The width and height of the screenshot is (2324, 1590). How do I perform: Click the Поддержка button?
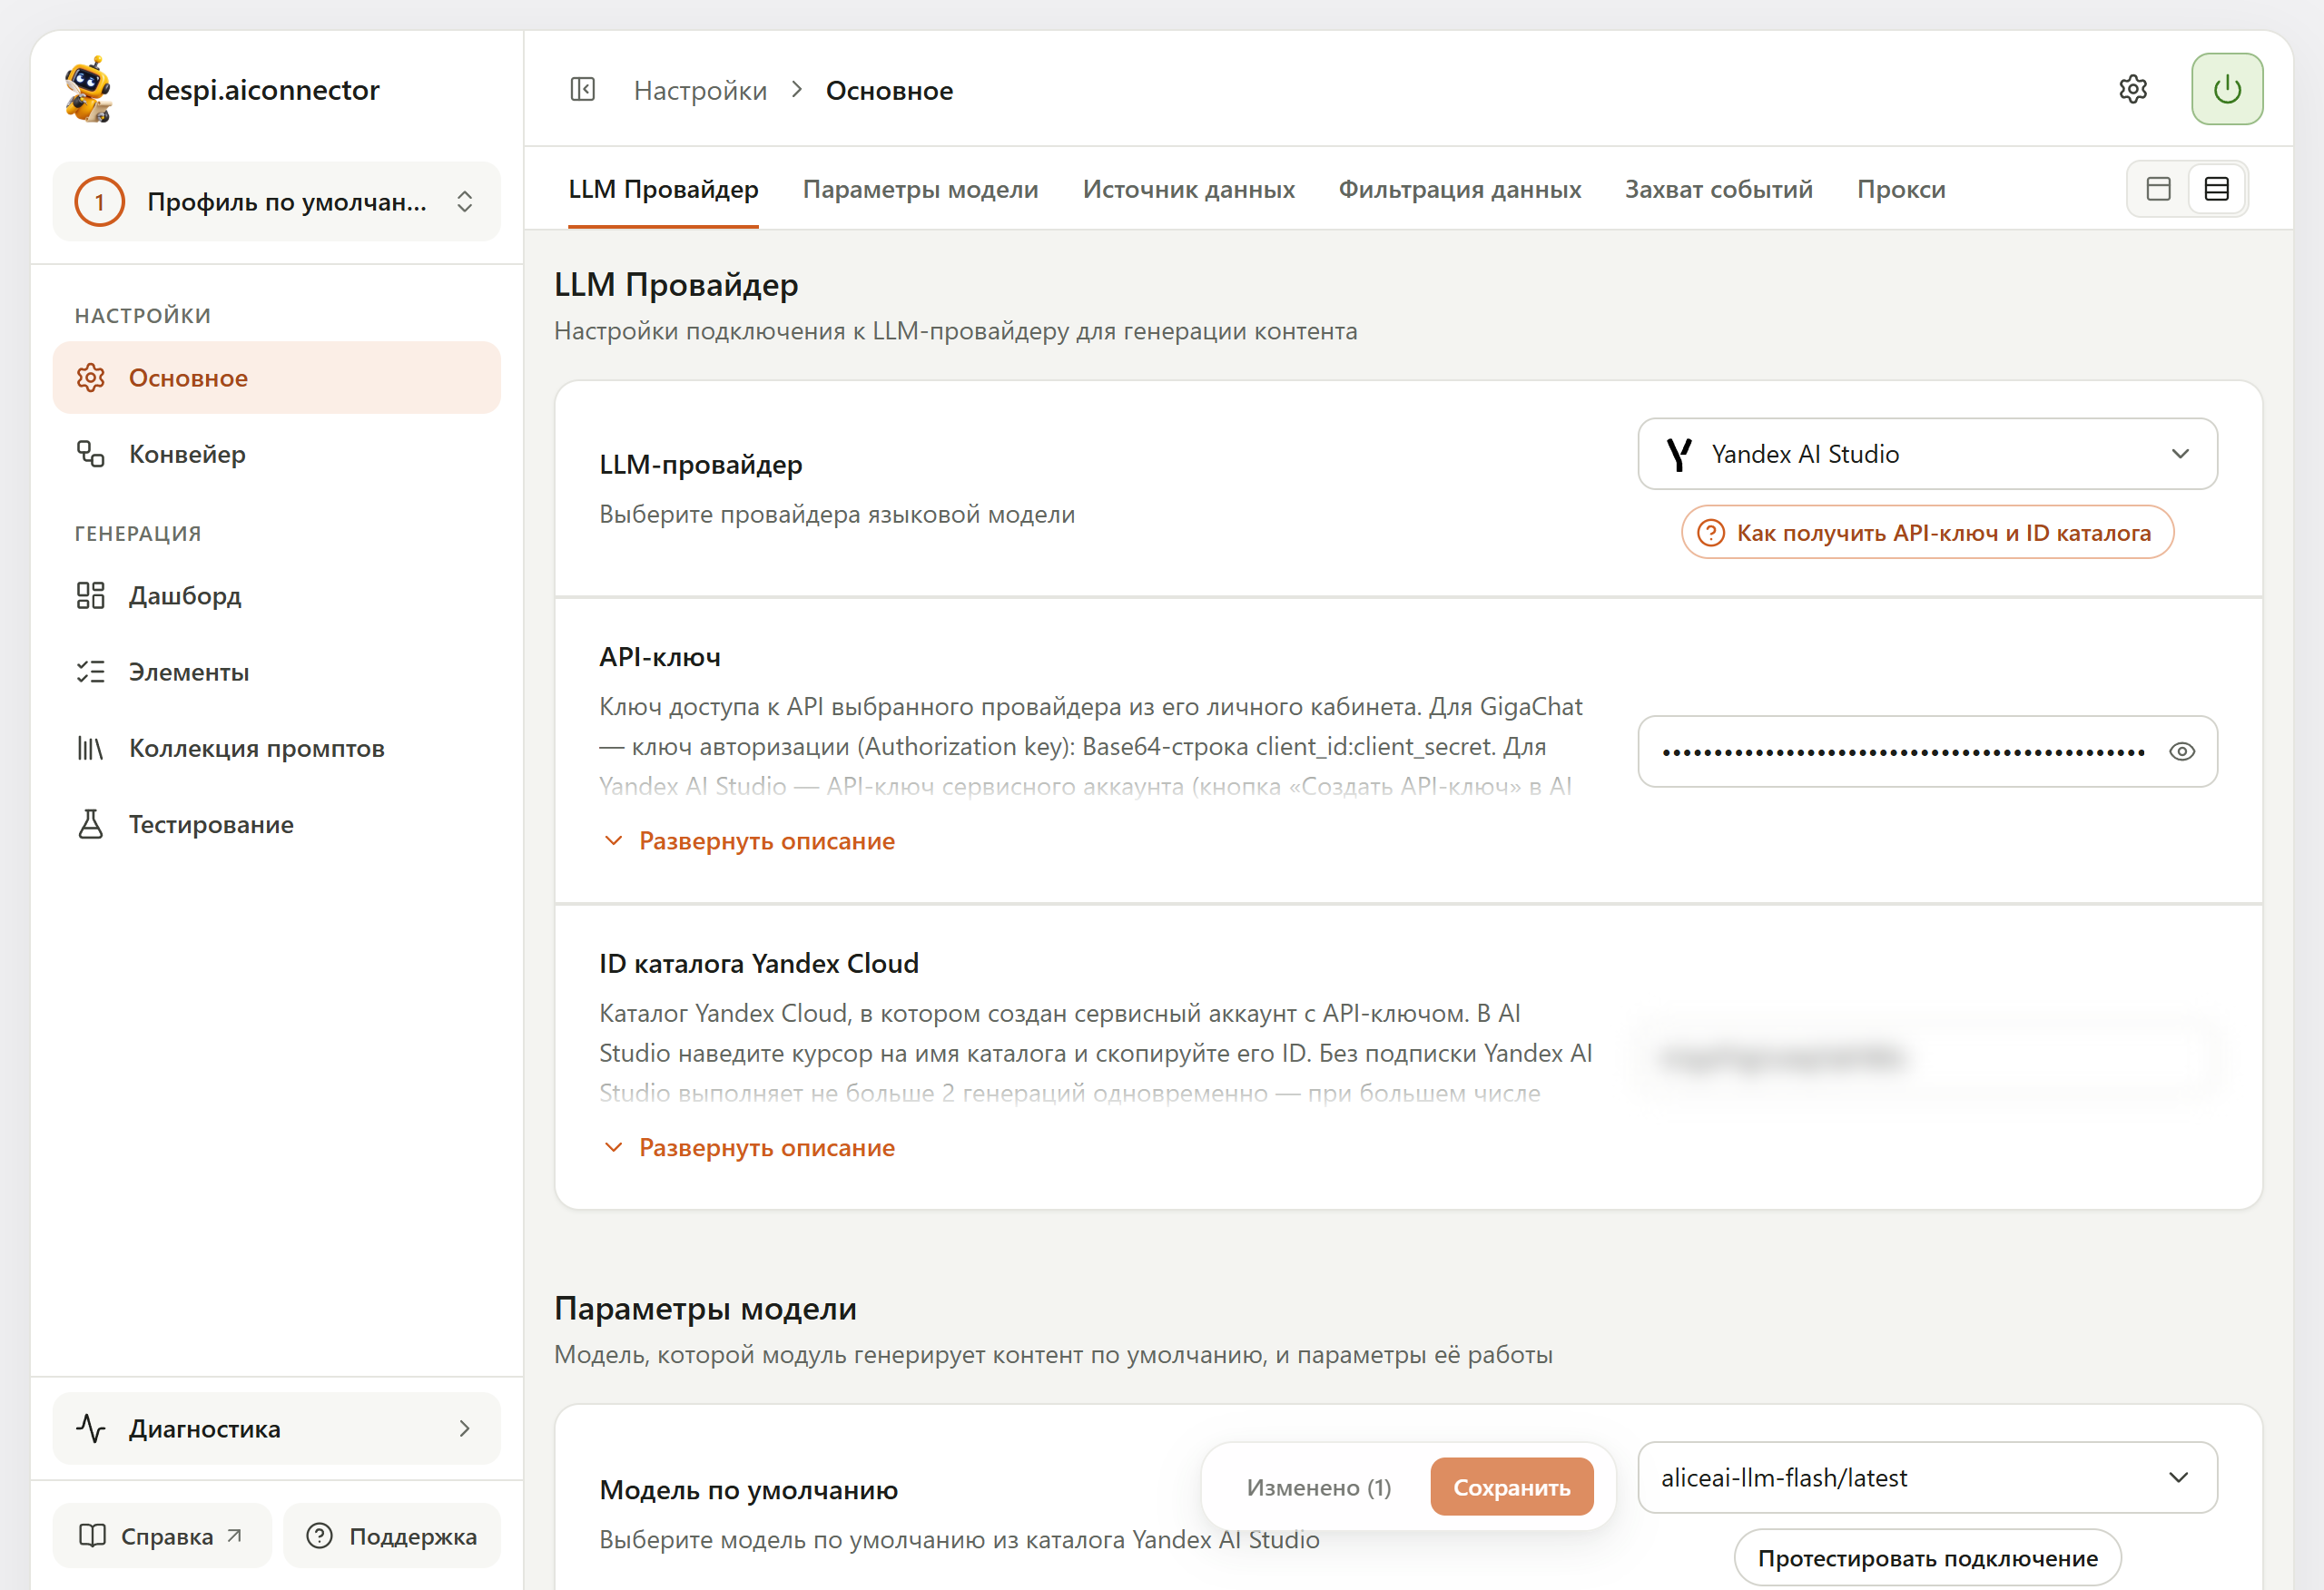pyautogui.click(x=392, y=1536)
